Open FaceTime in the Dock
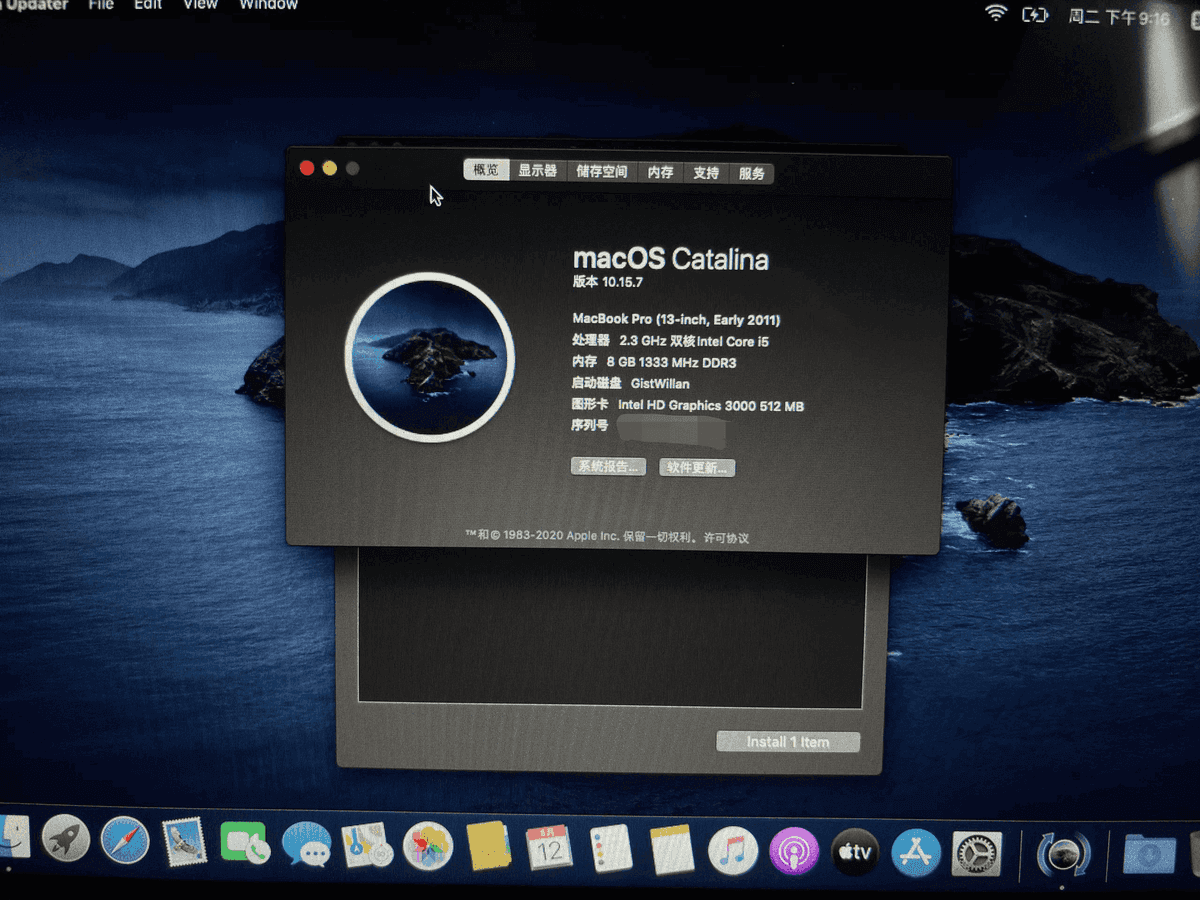 point(244,846)
